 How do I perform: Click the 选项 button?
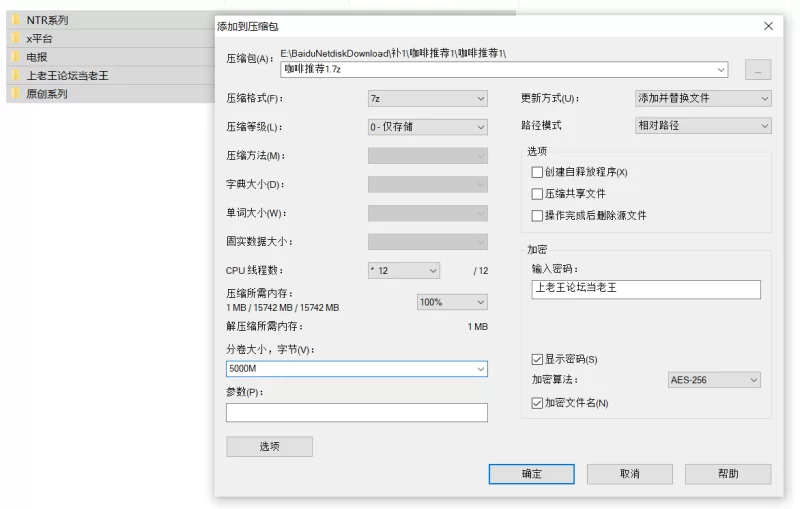[269, 447]
